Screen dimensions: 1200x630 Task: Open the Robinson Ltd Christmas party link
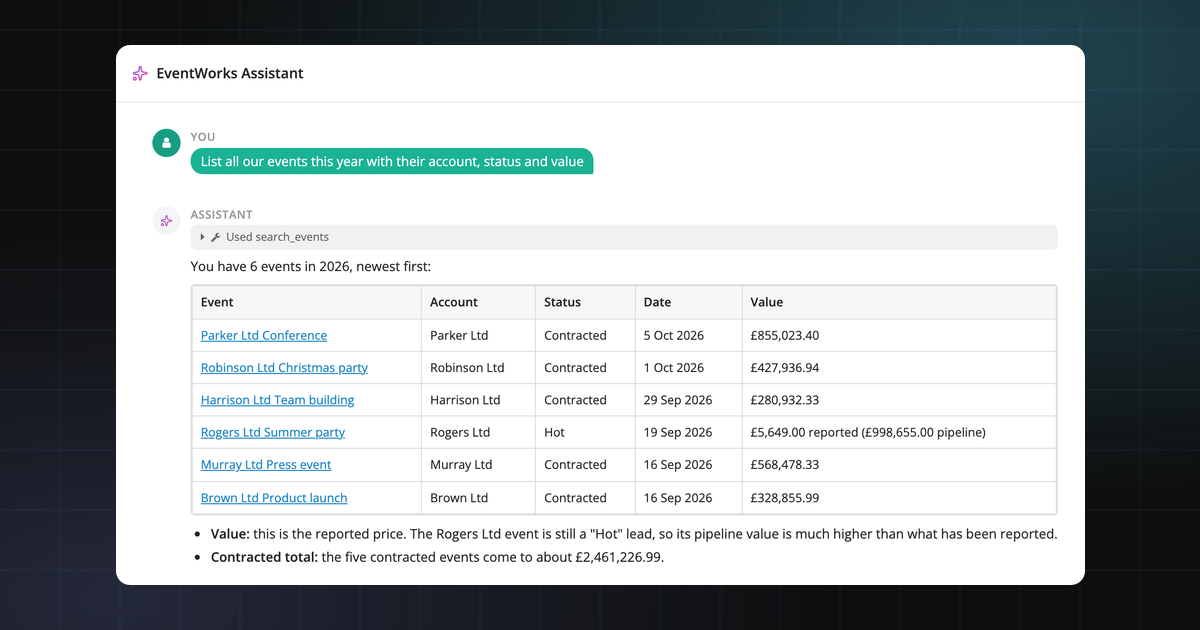point(284,368)
